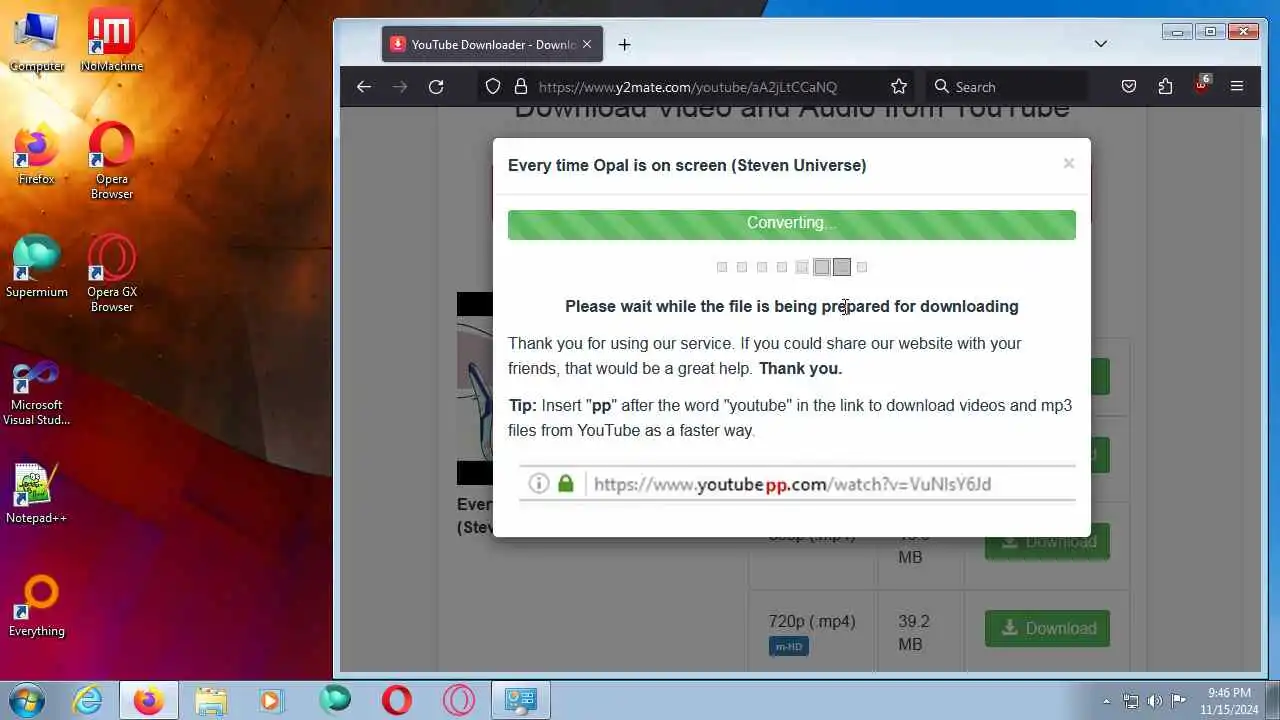Click the last taskbar application button

(520, 700)
